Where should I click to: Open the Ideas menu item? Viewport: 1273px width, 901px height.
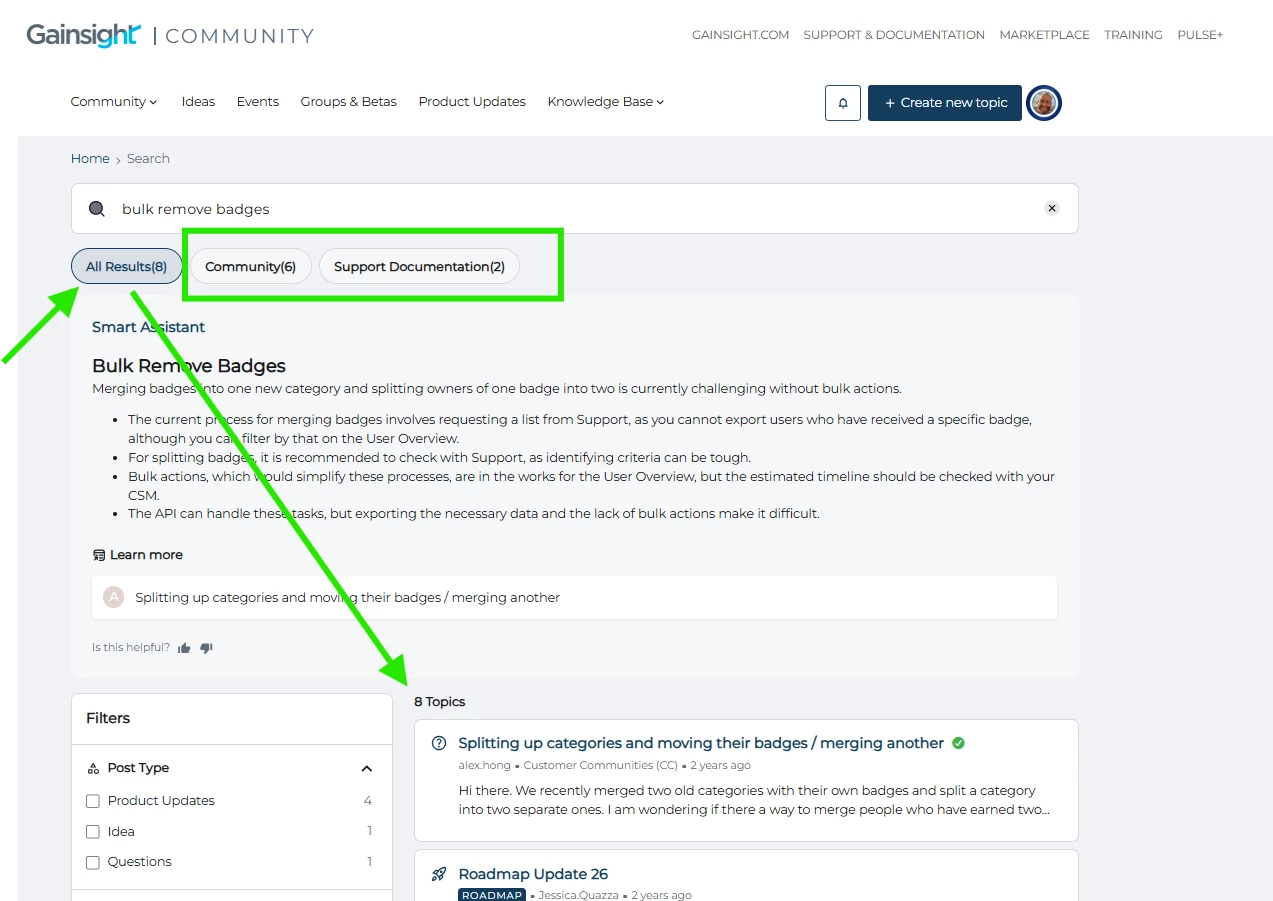coord(198,102)
